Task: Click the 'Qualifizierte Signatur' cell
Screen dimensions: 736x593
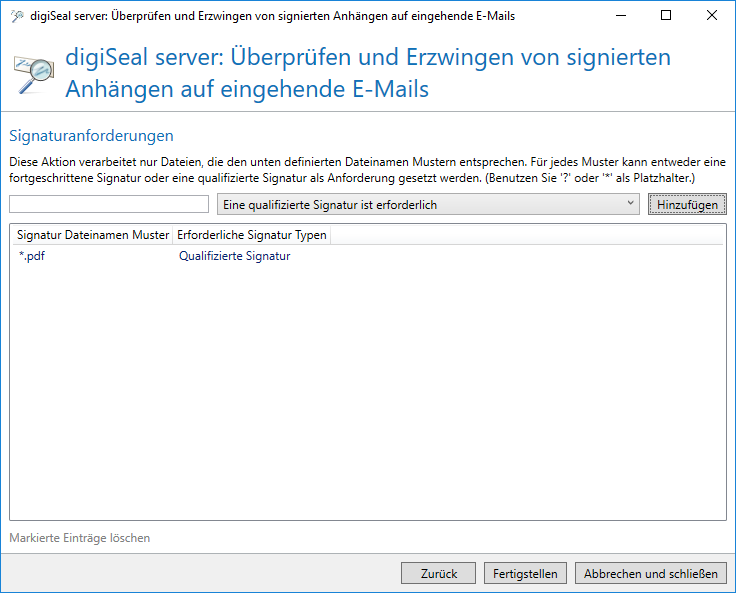Action: click(x=235, y=256)
